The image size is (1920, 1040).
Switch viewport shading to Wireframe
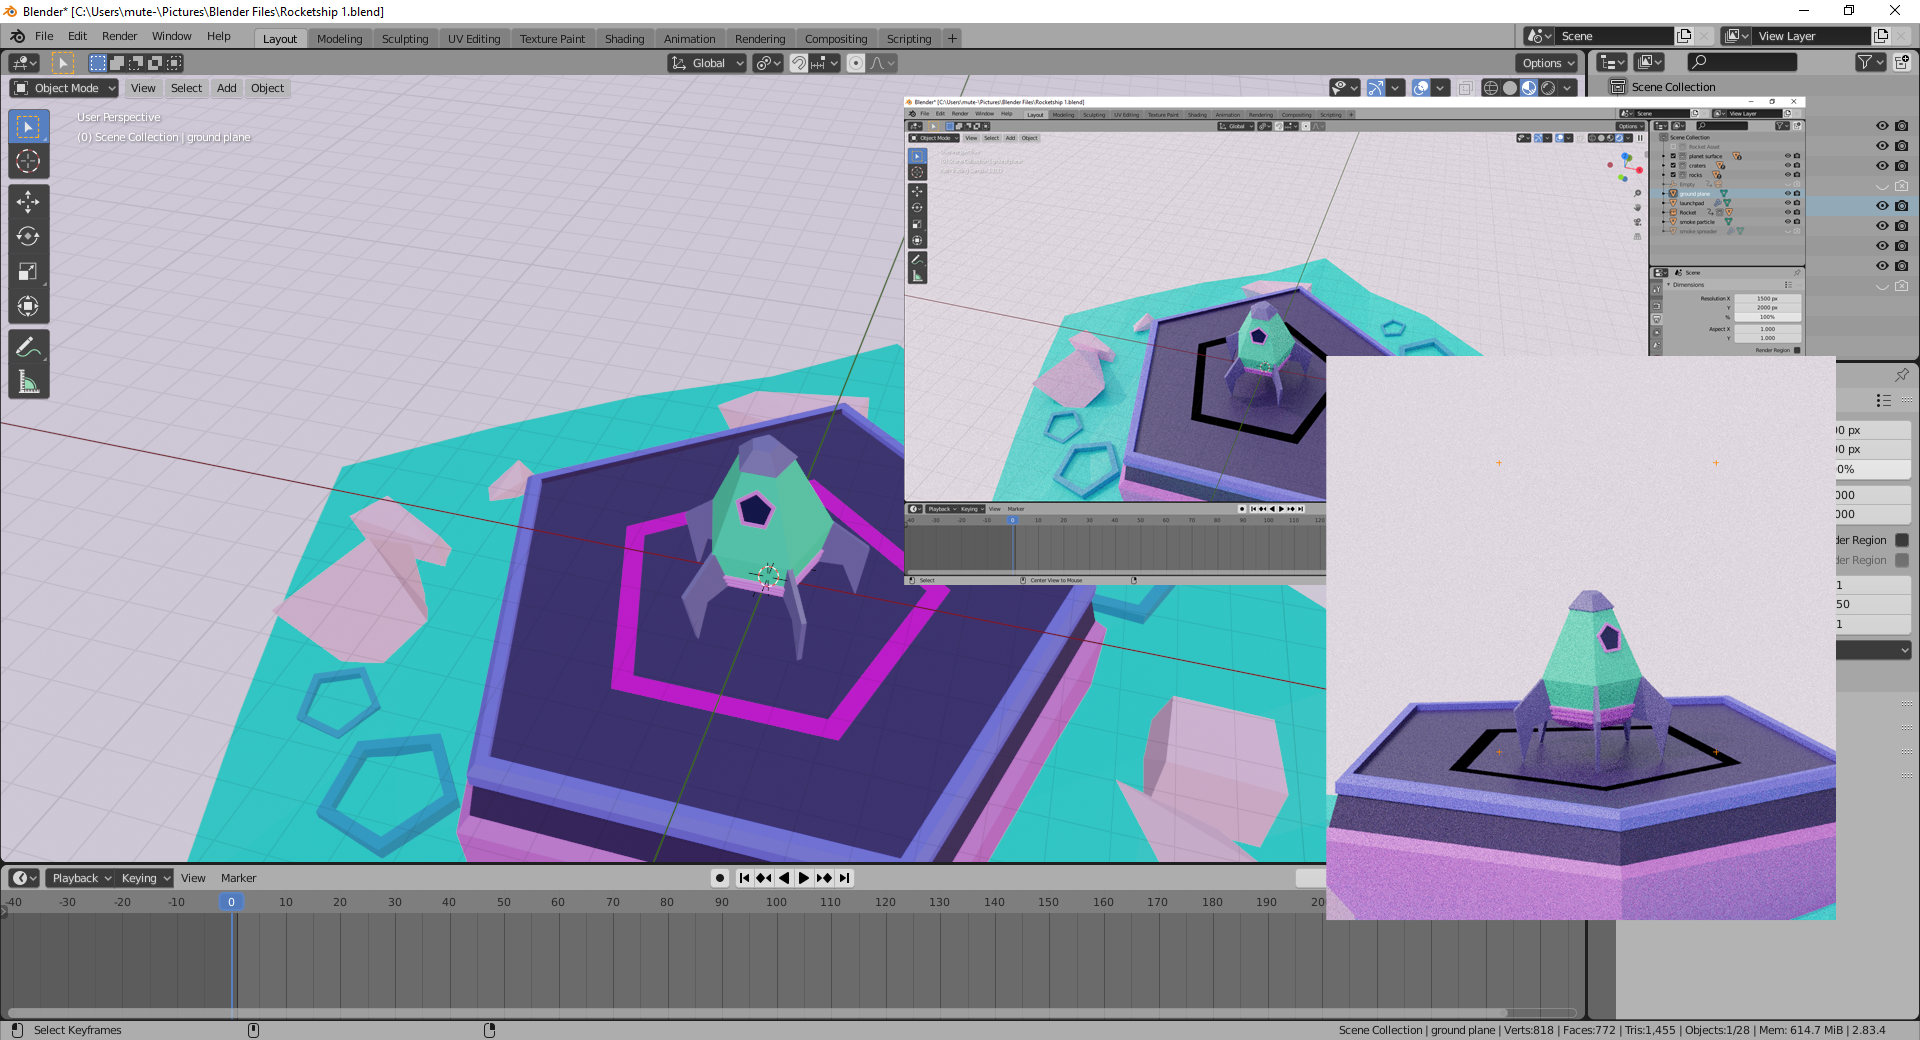[x=1491, y=88]
